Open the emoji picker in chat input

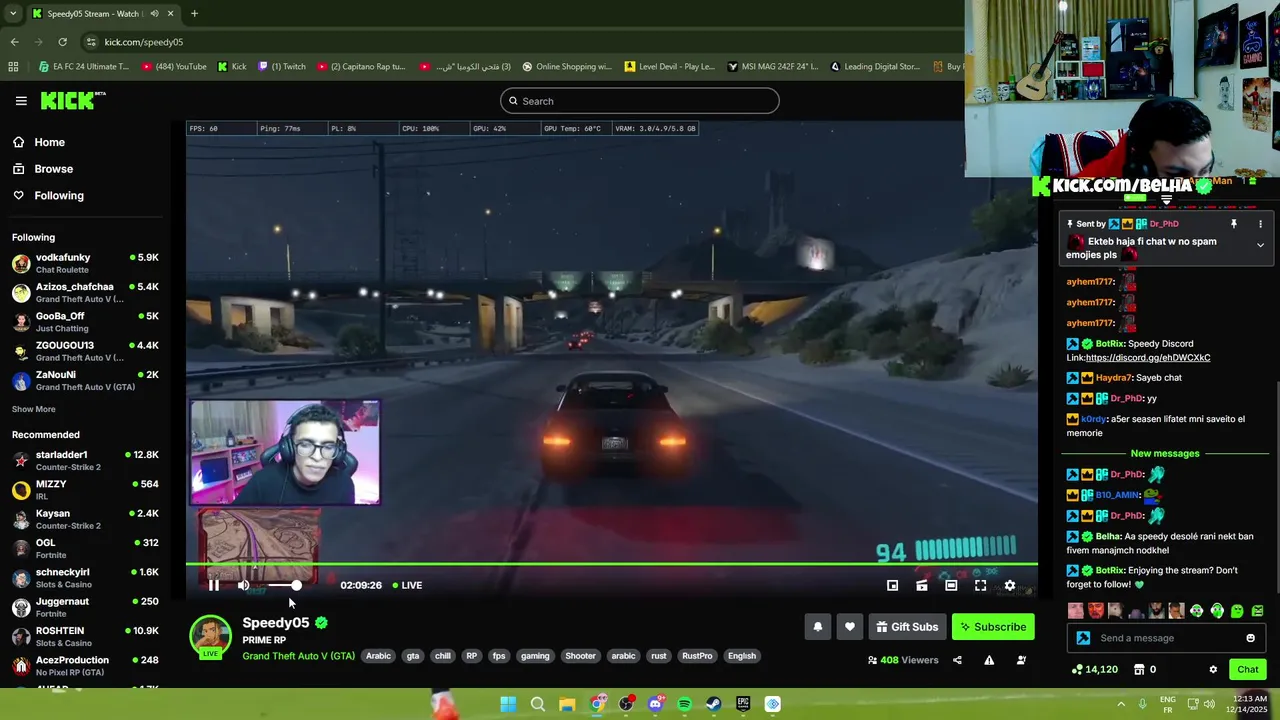[x=1250, y=638]
